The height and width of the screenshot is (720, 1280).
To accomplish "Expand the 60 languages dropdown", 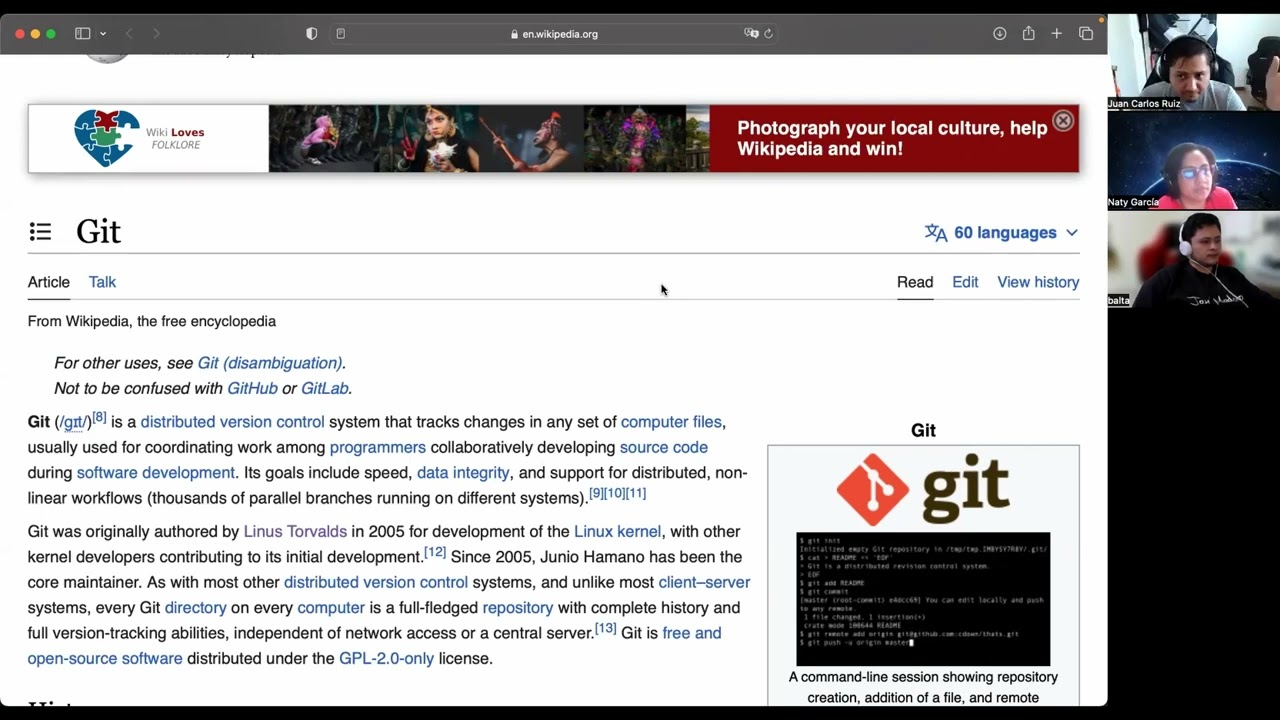I will [1002, 233].
